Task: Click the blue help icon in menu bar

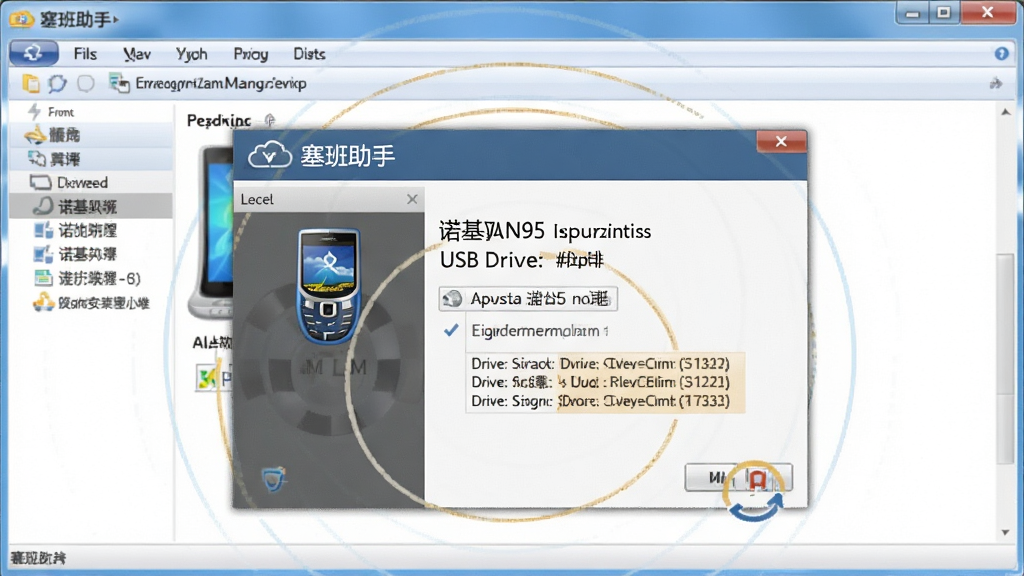Action: tap(1001, 54)
